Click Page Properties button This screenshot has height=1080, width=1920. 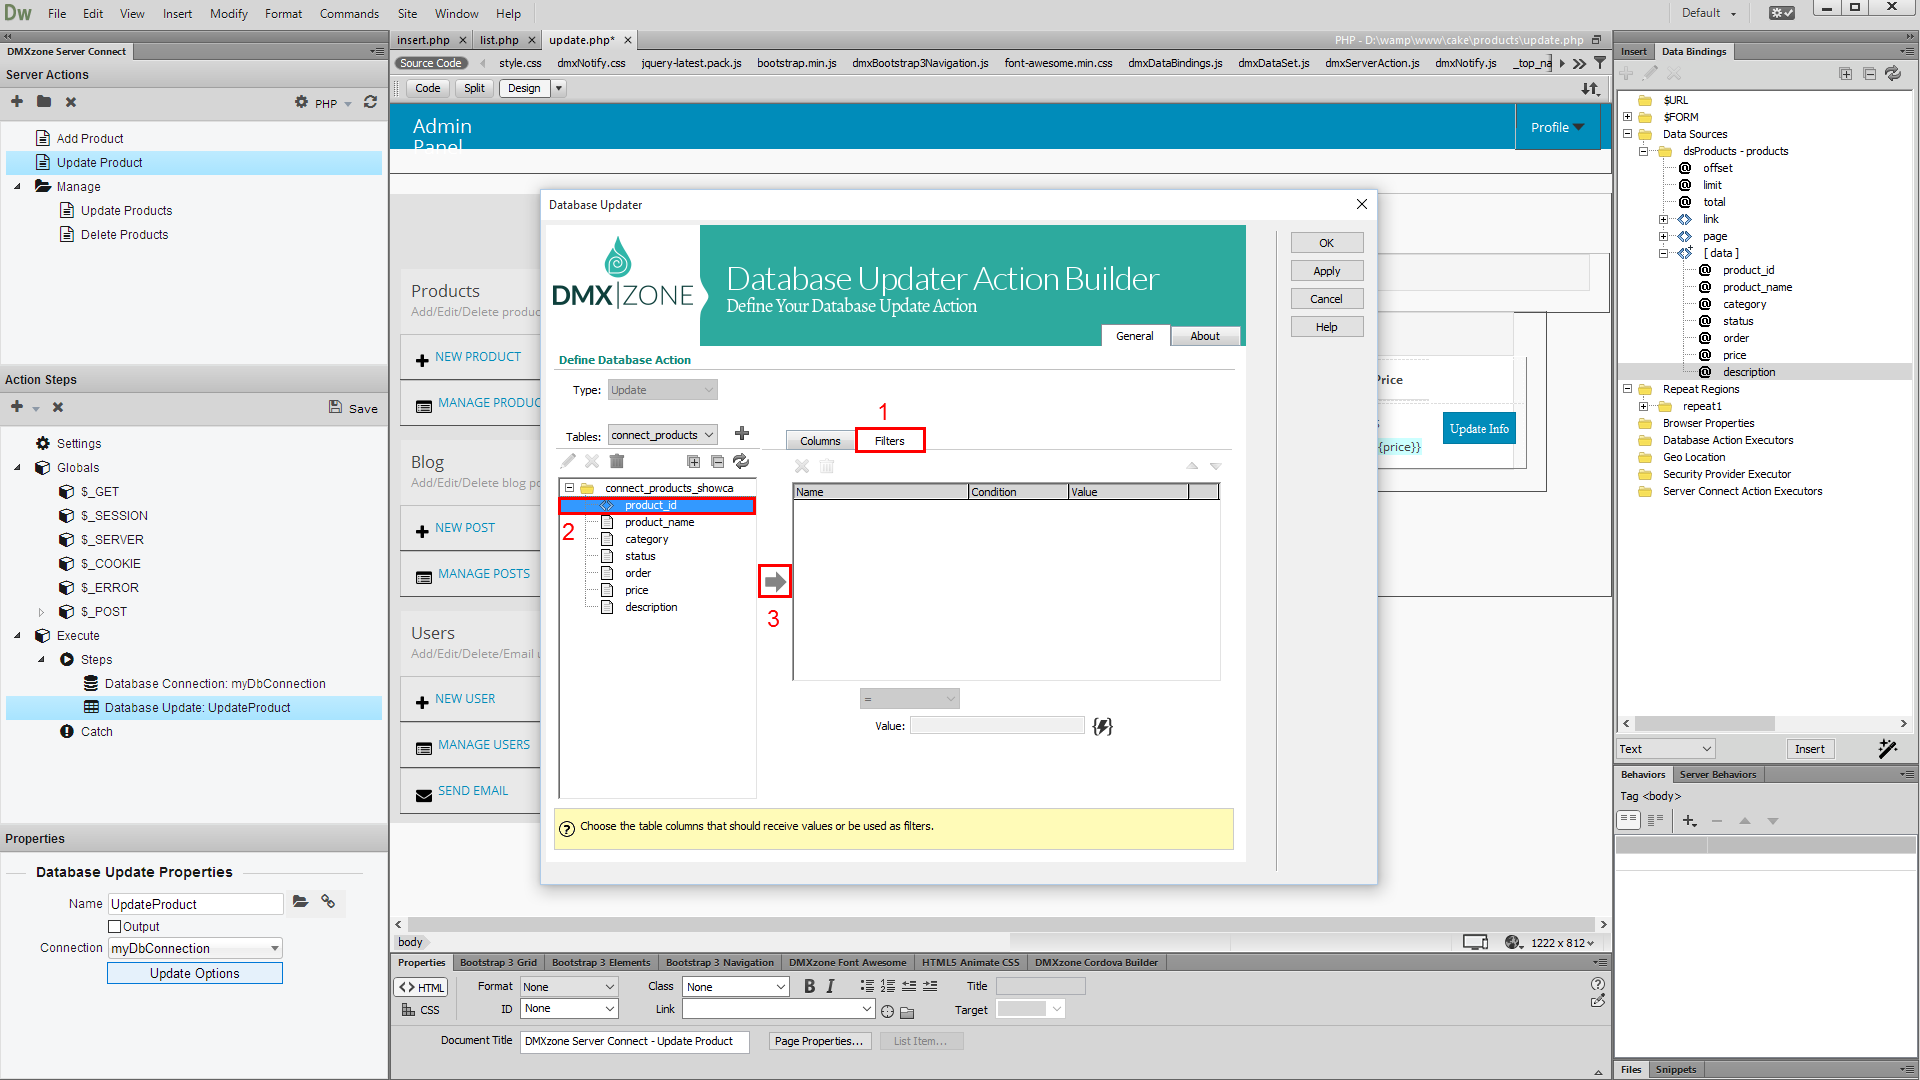[819, 1041]
